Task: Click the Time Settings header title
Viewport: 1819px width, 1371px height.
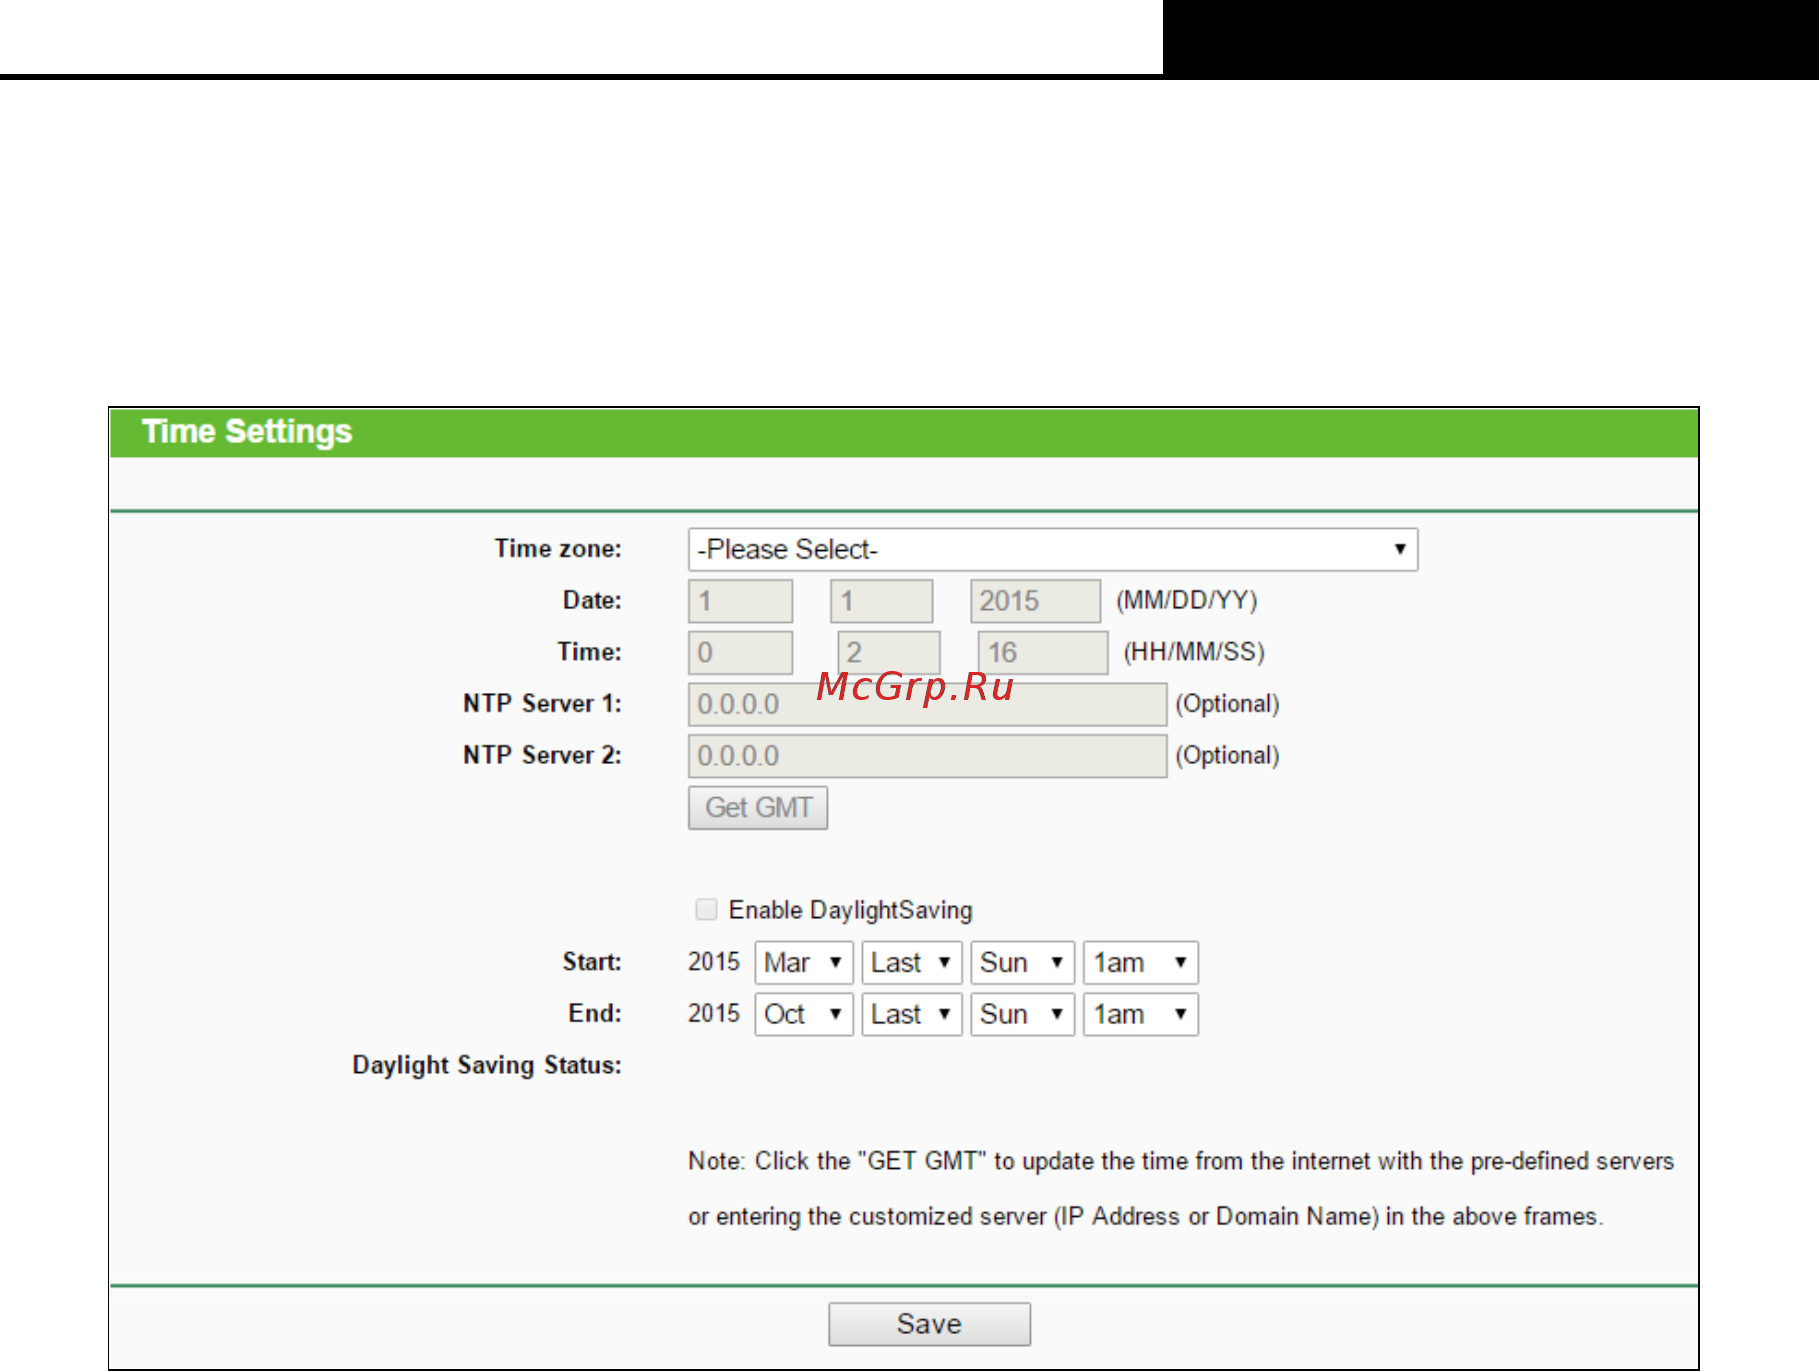Action: 247,432
